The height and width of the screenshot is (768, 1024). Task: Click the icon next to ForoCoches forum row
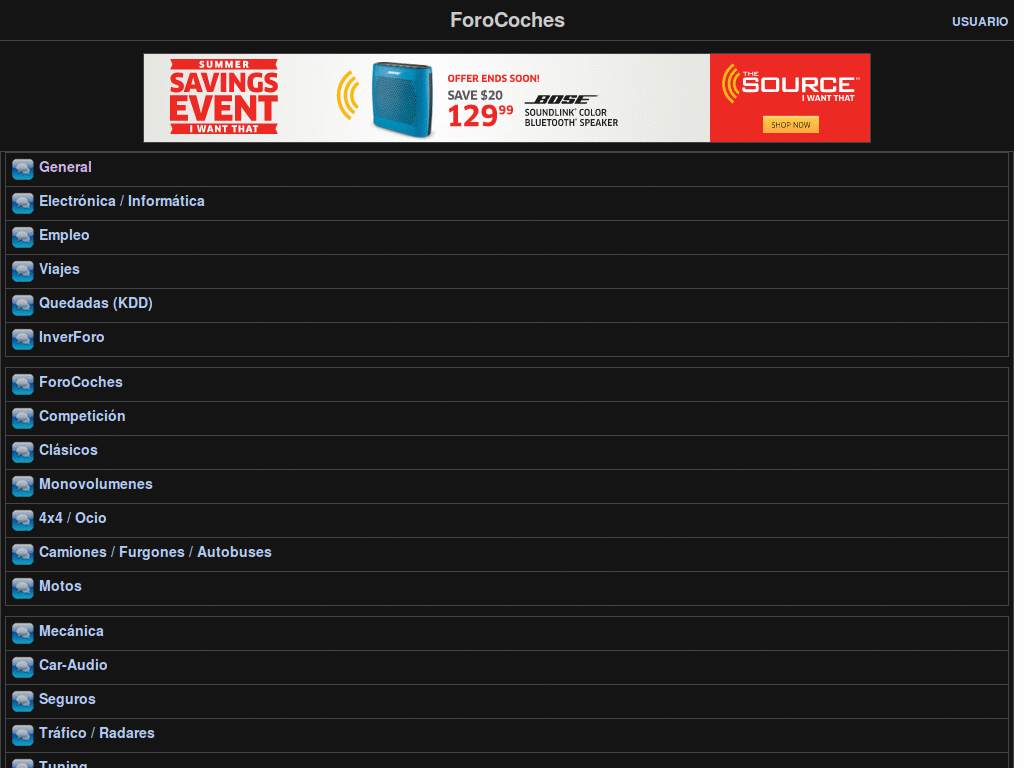tap(23, 384)
